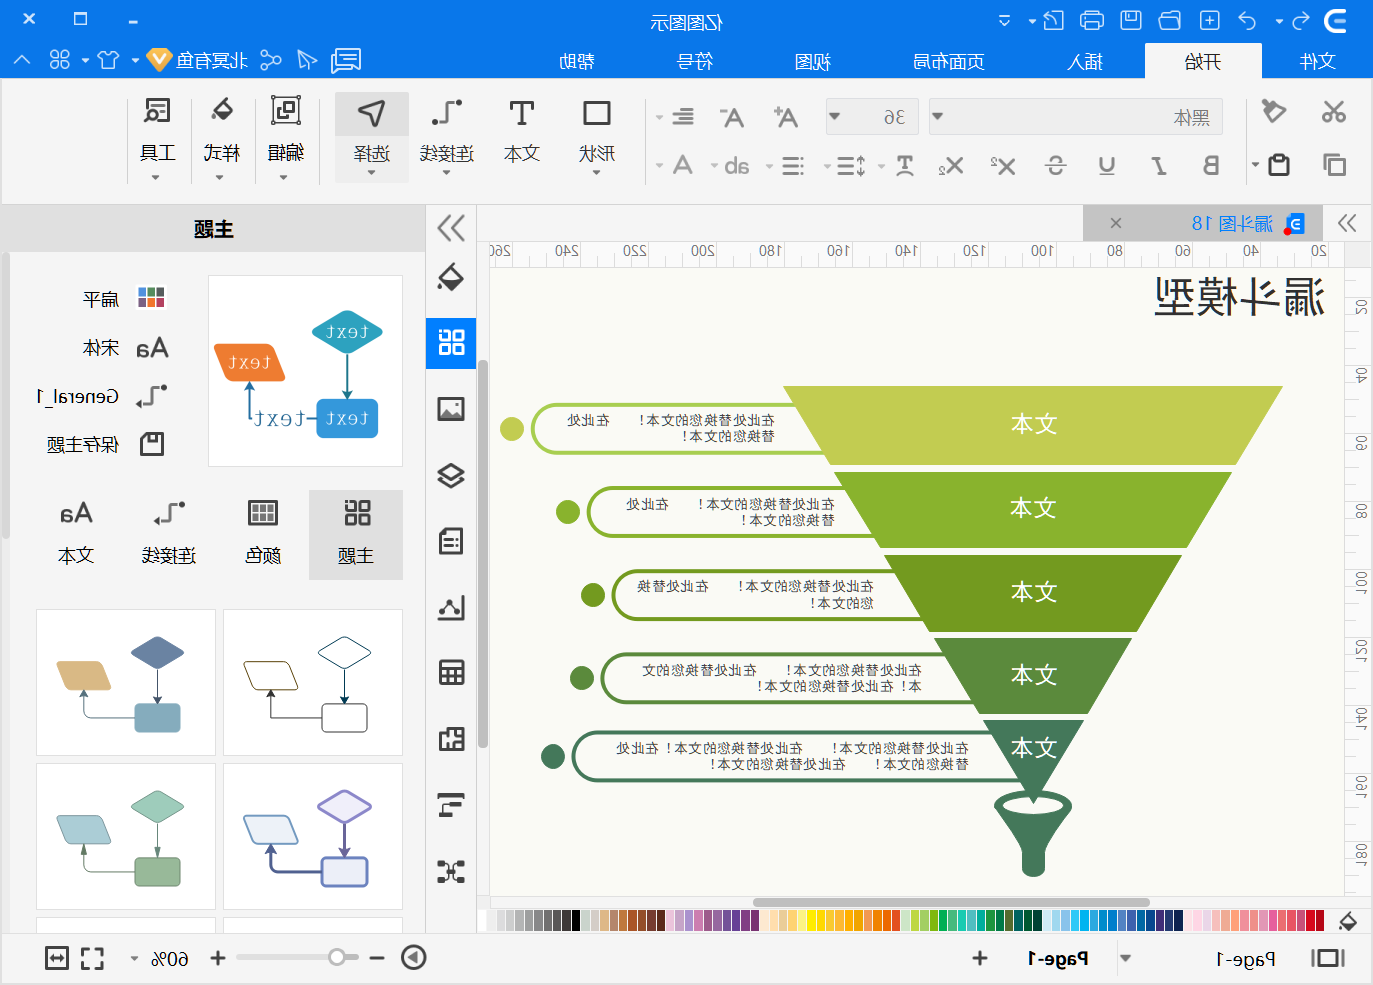Click the Comment icon in menu bar
The height and width of the screenshot is (985, 1373).
[346, 60]
